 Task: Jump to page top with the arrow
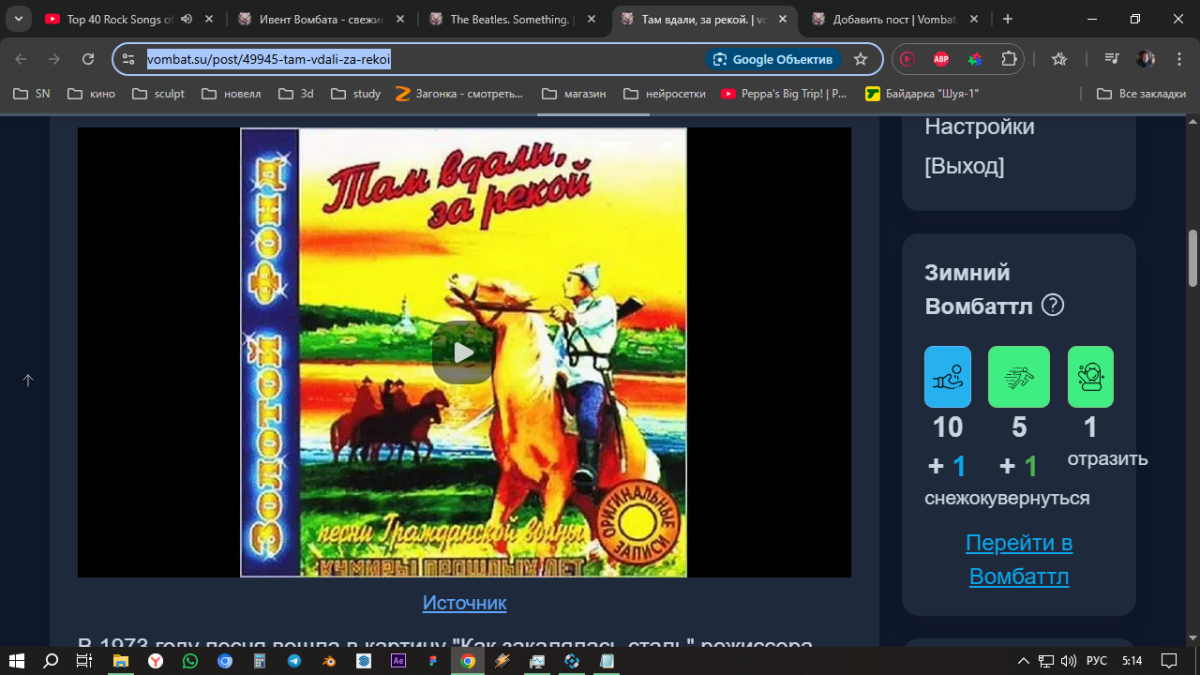tap(28, 380)
